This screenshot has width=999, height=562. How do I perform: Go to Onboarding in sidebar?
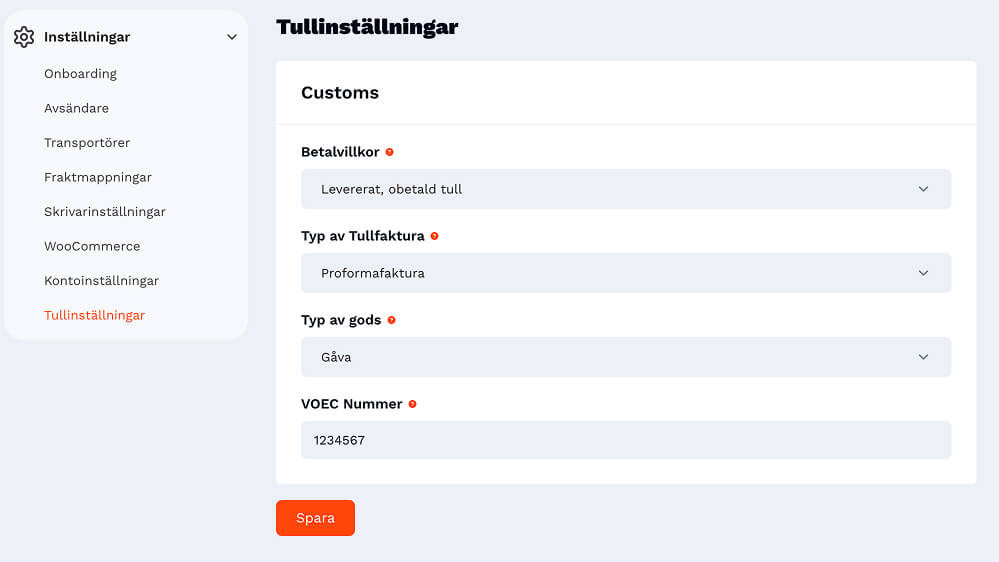click(80, 73)
